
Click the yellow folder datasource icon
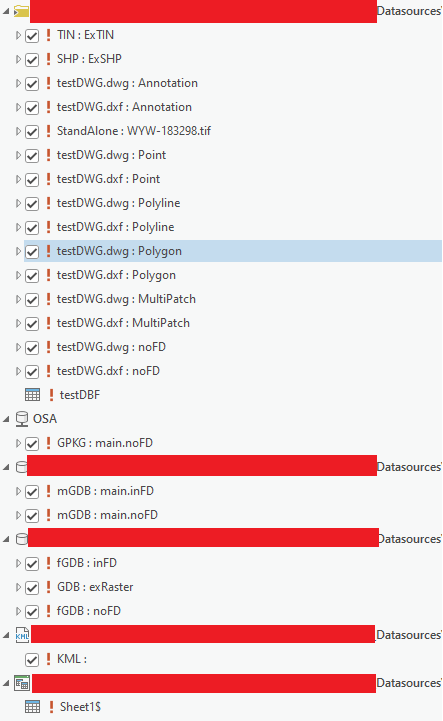(x=21, y=11)
